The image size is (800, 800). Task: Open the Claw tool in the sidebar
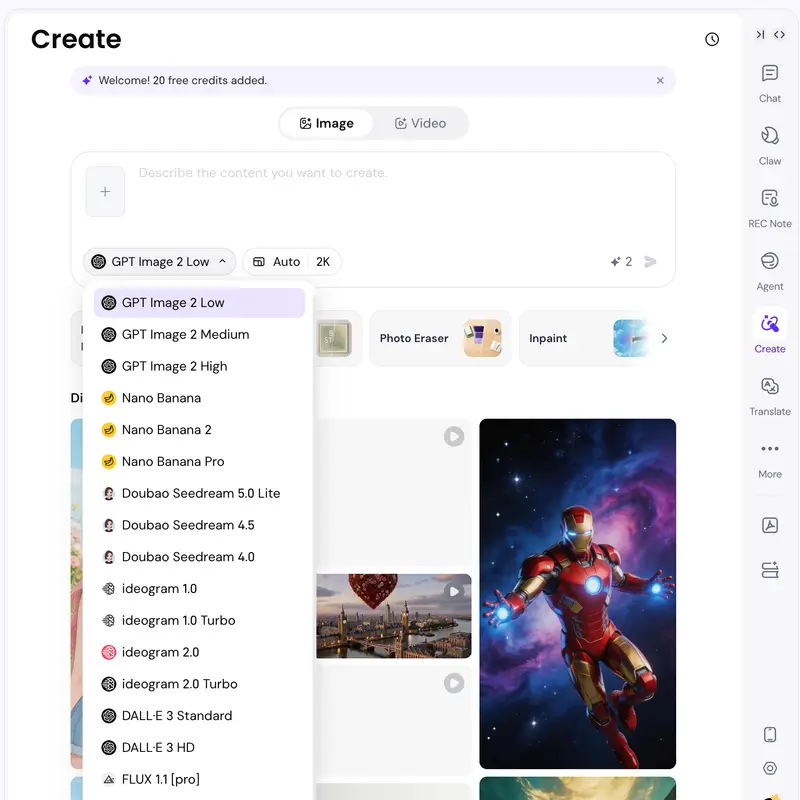coord(769,146)
